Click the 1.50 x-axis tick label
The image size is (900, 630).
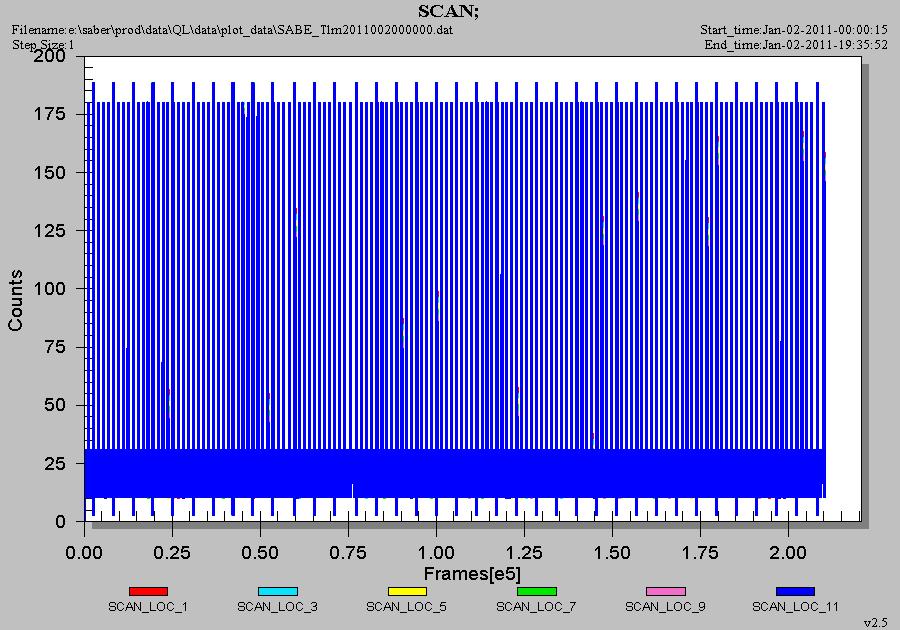tap(612, 553)
